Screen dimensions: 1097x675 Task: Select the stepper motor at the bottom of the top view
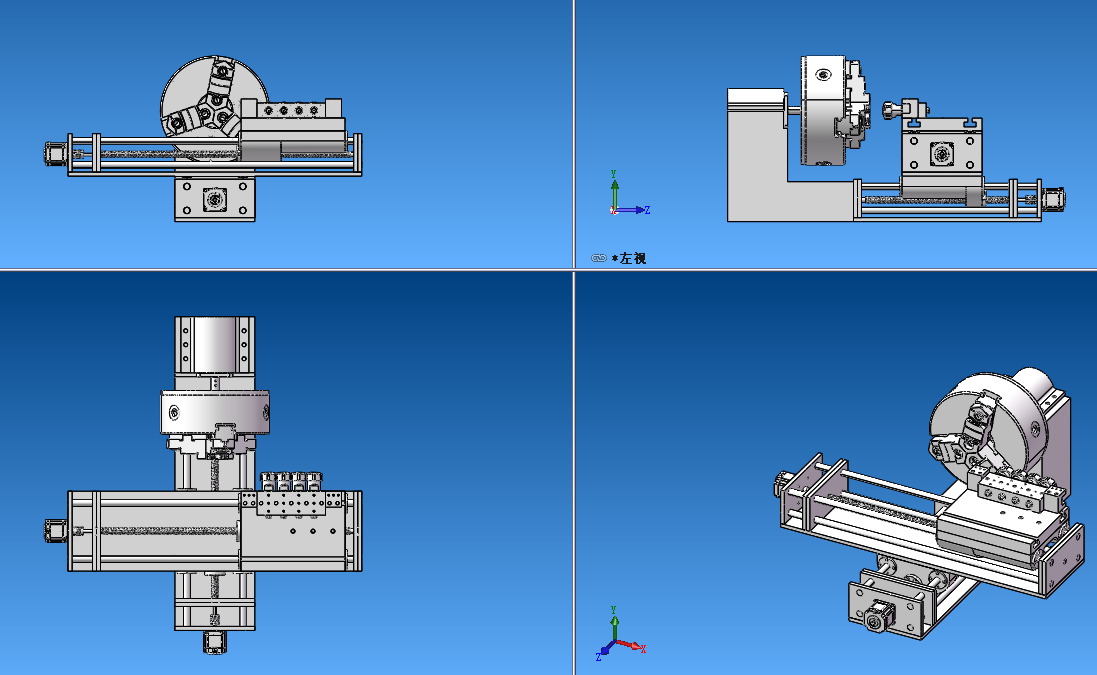[x=215, y=641]
